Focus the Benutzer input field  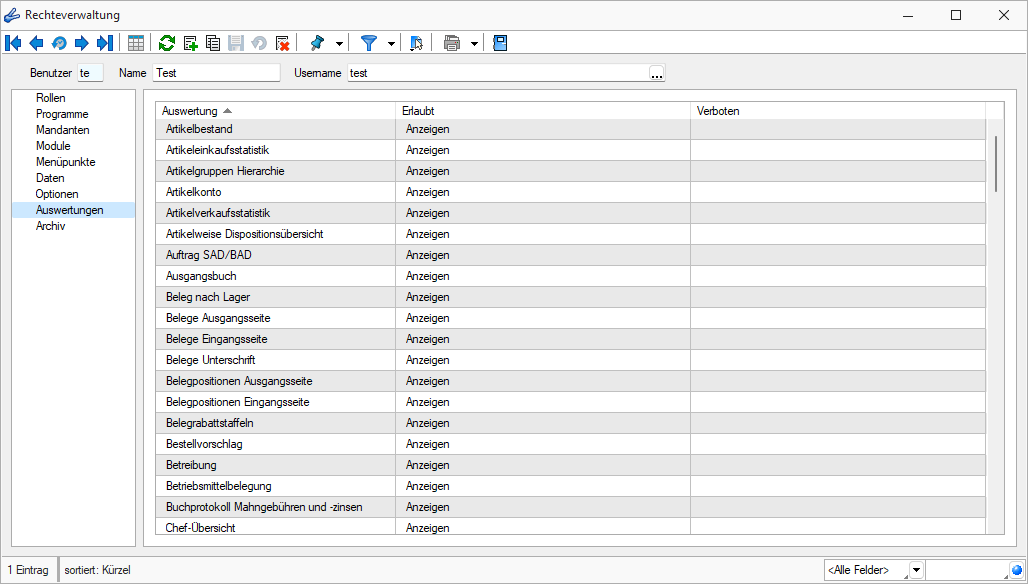[x=90, y=73]
